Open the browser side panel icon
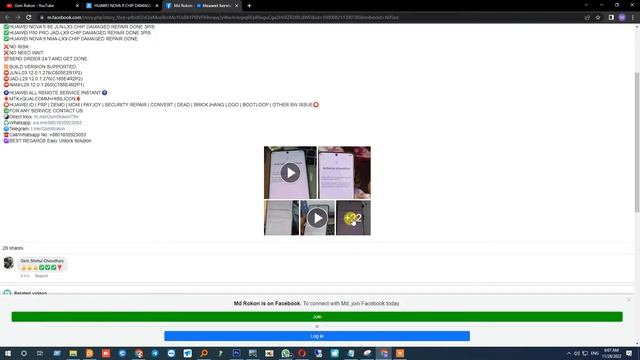 coord(611,18)
